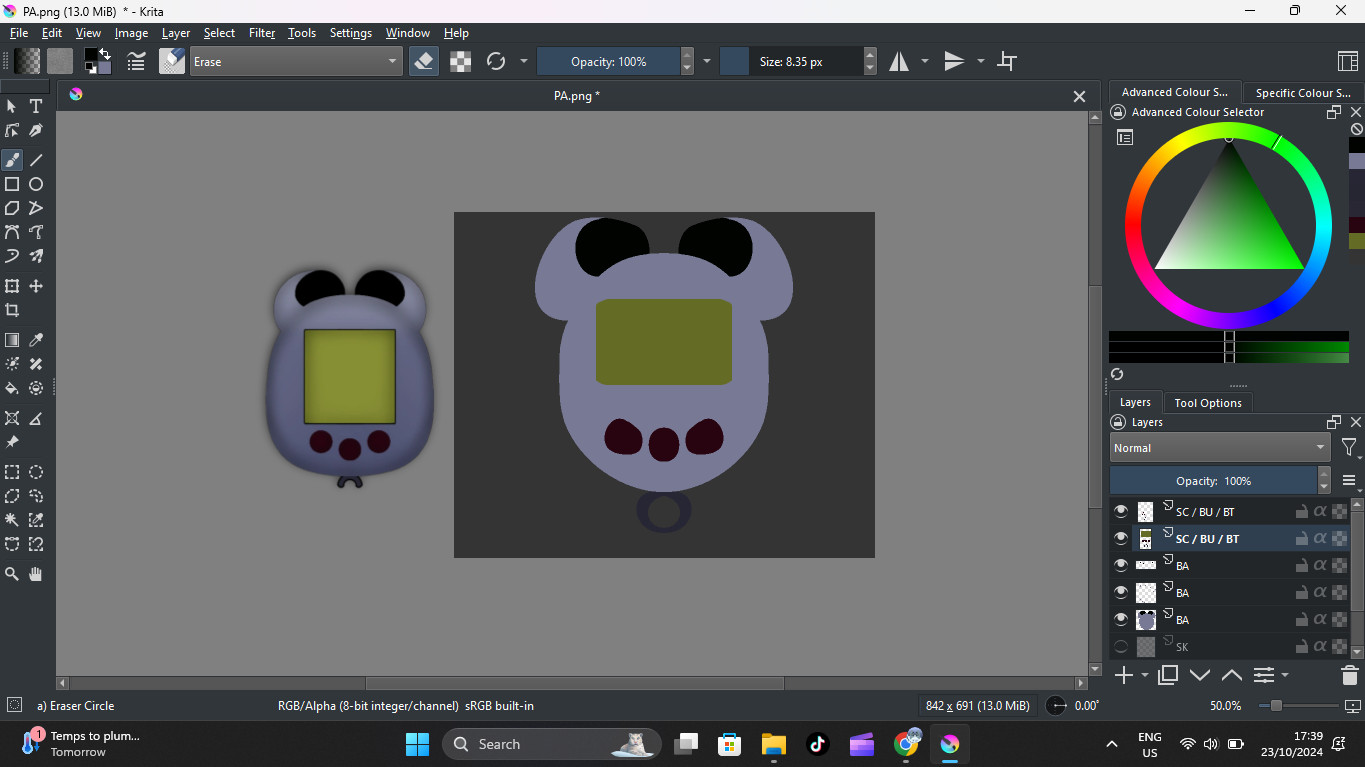Toggle wrap around mode

pos(1008,61)
